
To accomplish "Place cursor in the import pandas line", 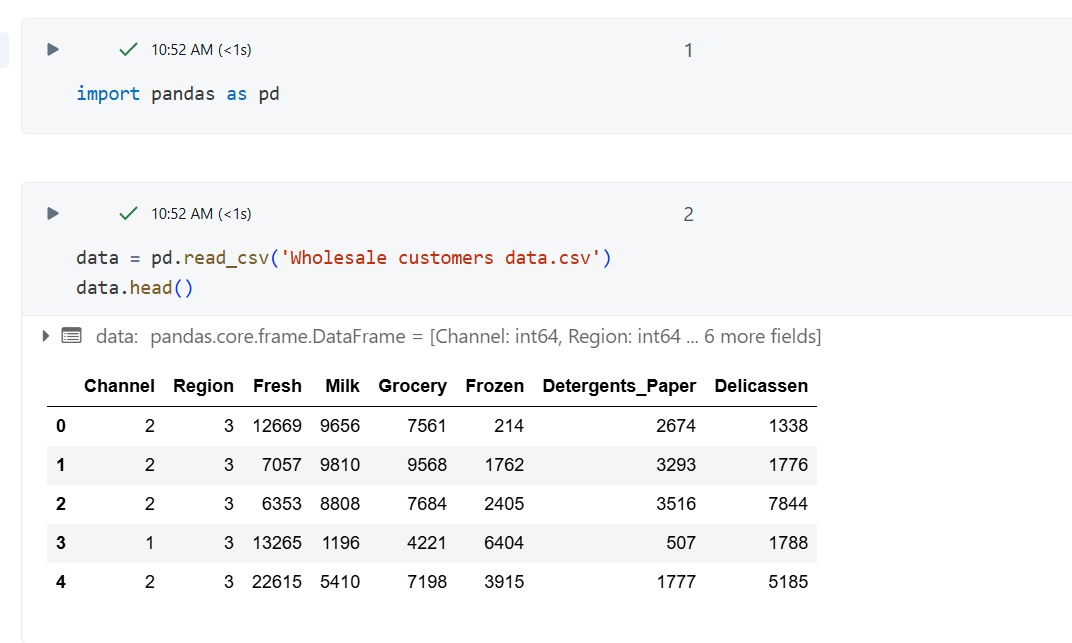I will pos(178,94).
